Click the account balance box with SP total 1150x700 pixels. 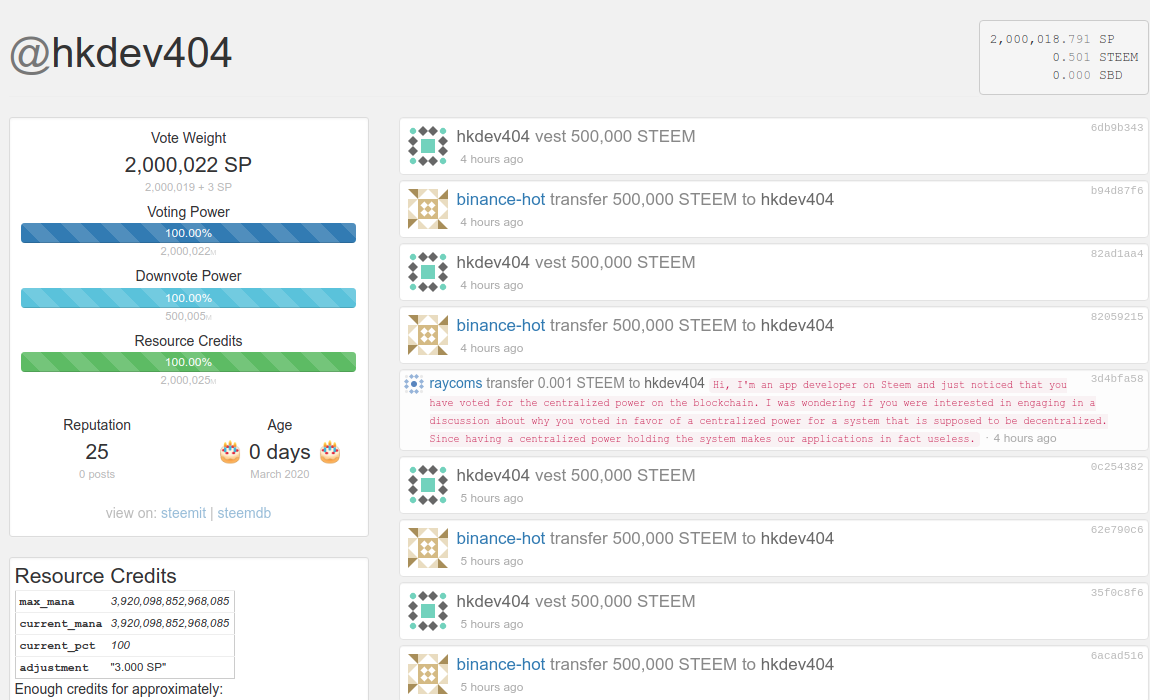pyautogui.click(x=1064, y=57)
